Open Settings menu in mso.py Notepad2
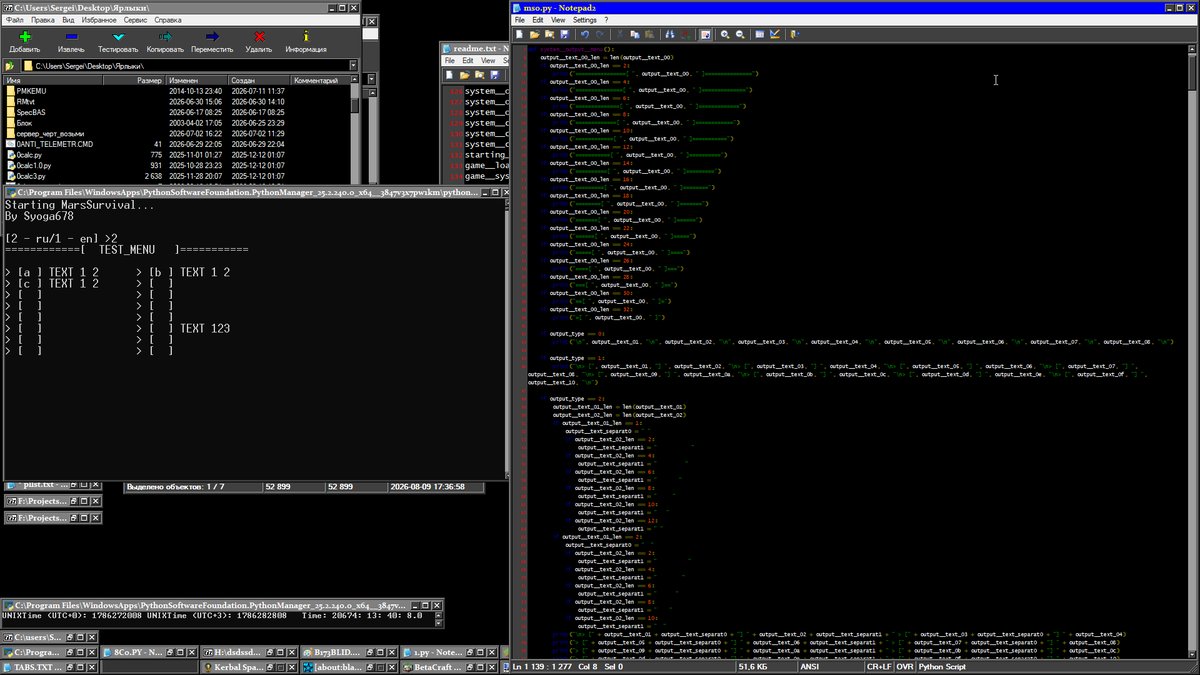This screenshot has height=675, width=1200. (585, 19)
